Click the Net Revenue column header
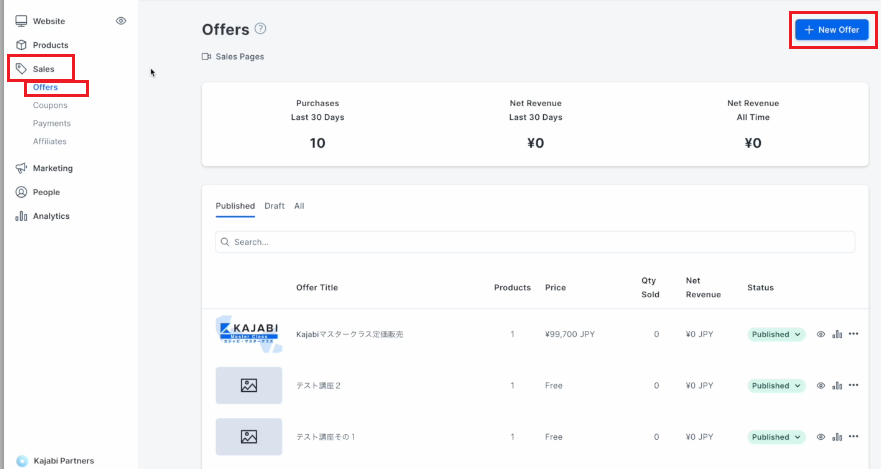 703,288
